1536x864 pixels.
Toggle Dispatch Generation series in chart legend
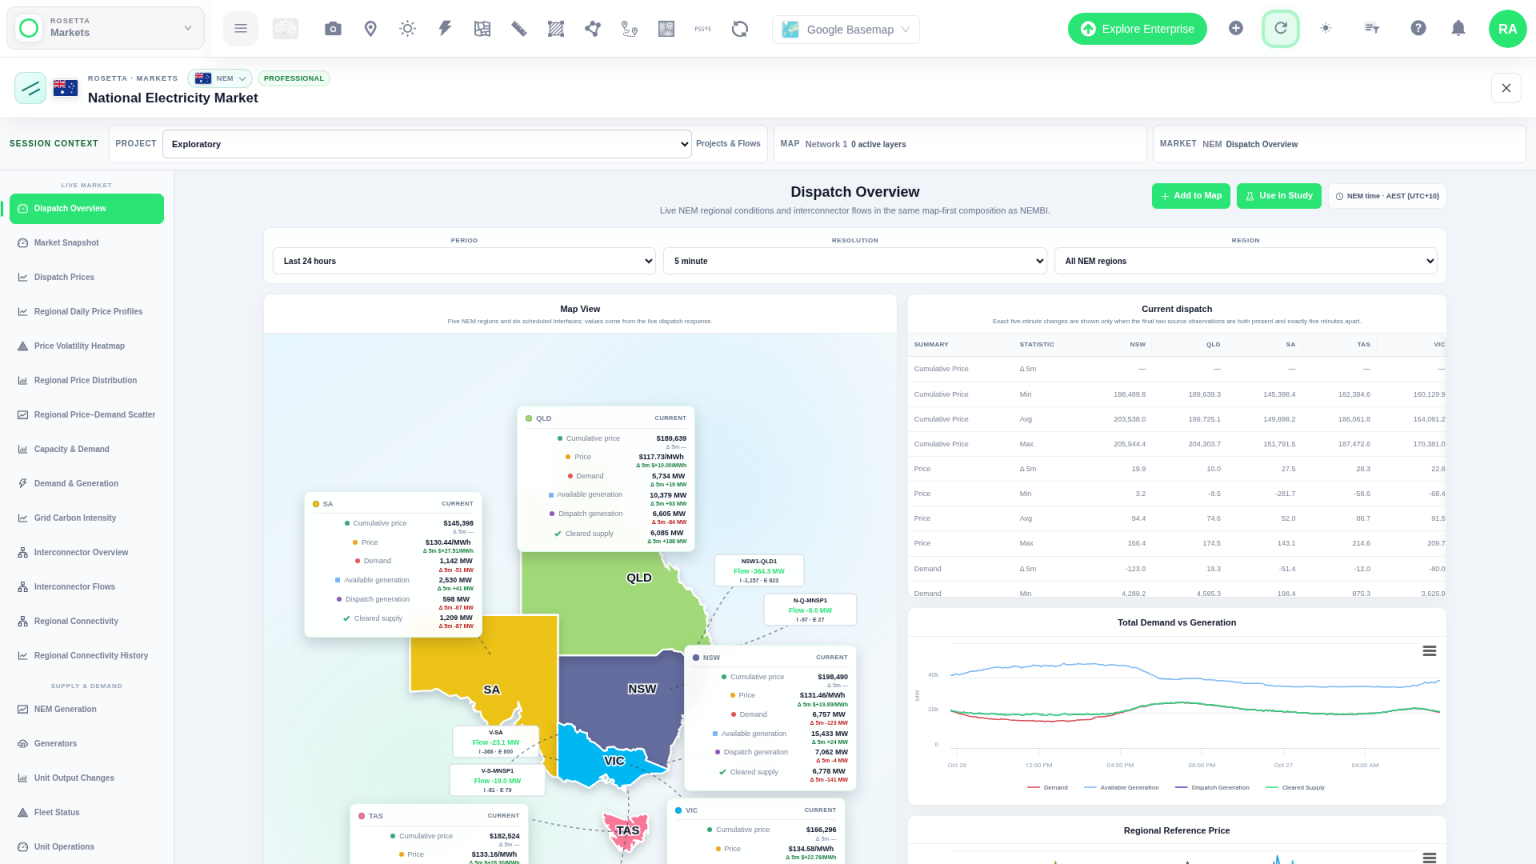(1212, 788)
